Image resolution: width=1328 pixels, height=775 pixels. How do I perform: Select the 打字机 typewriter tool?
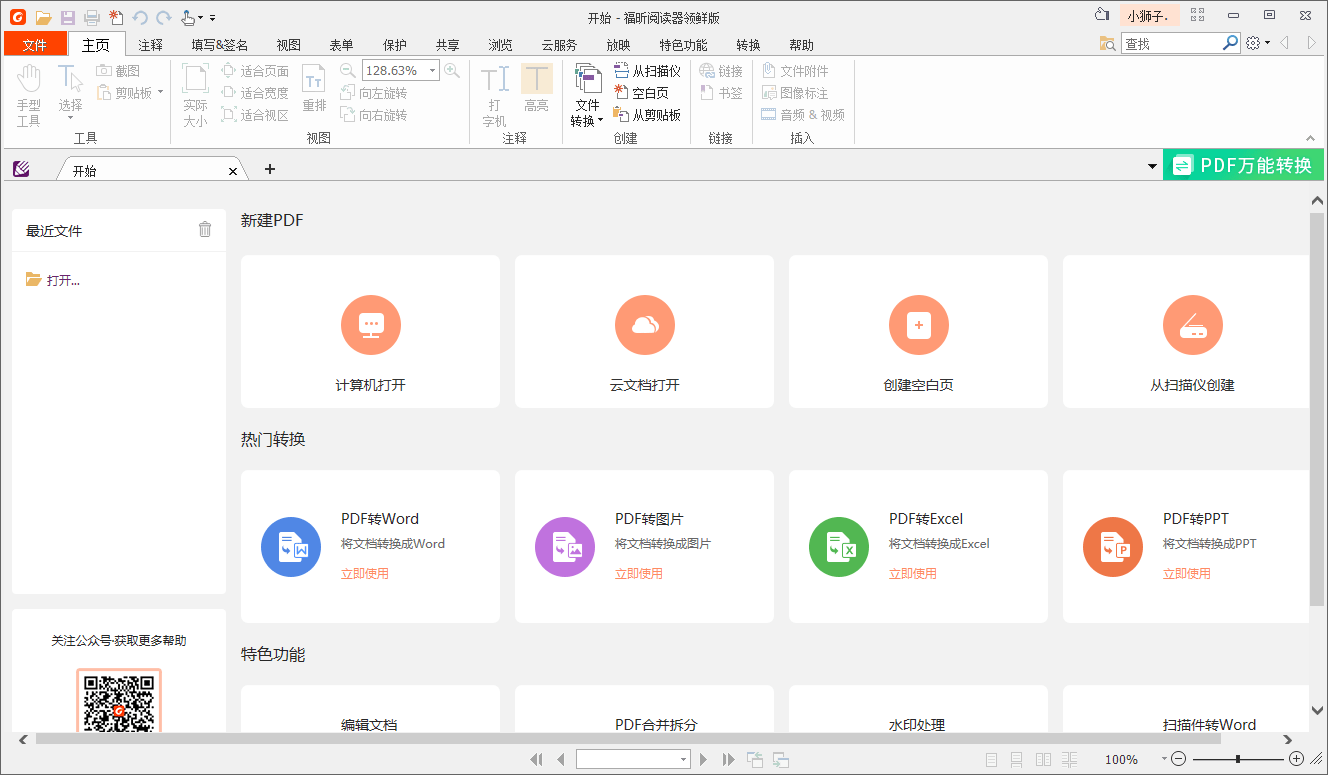pos(495,96)
